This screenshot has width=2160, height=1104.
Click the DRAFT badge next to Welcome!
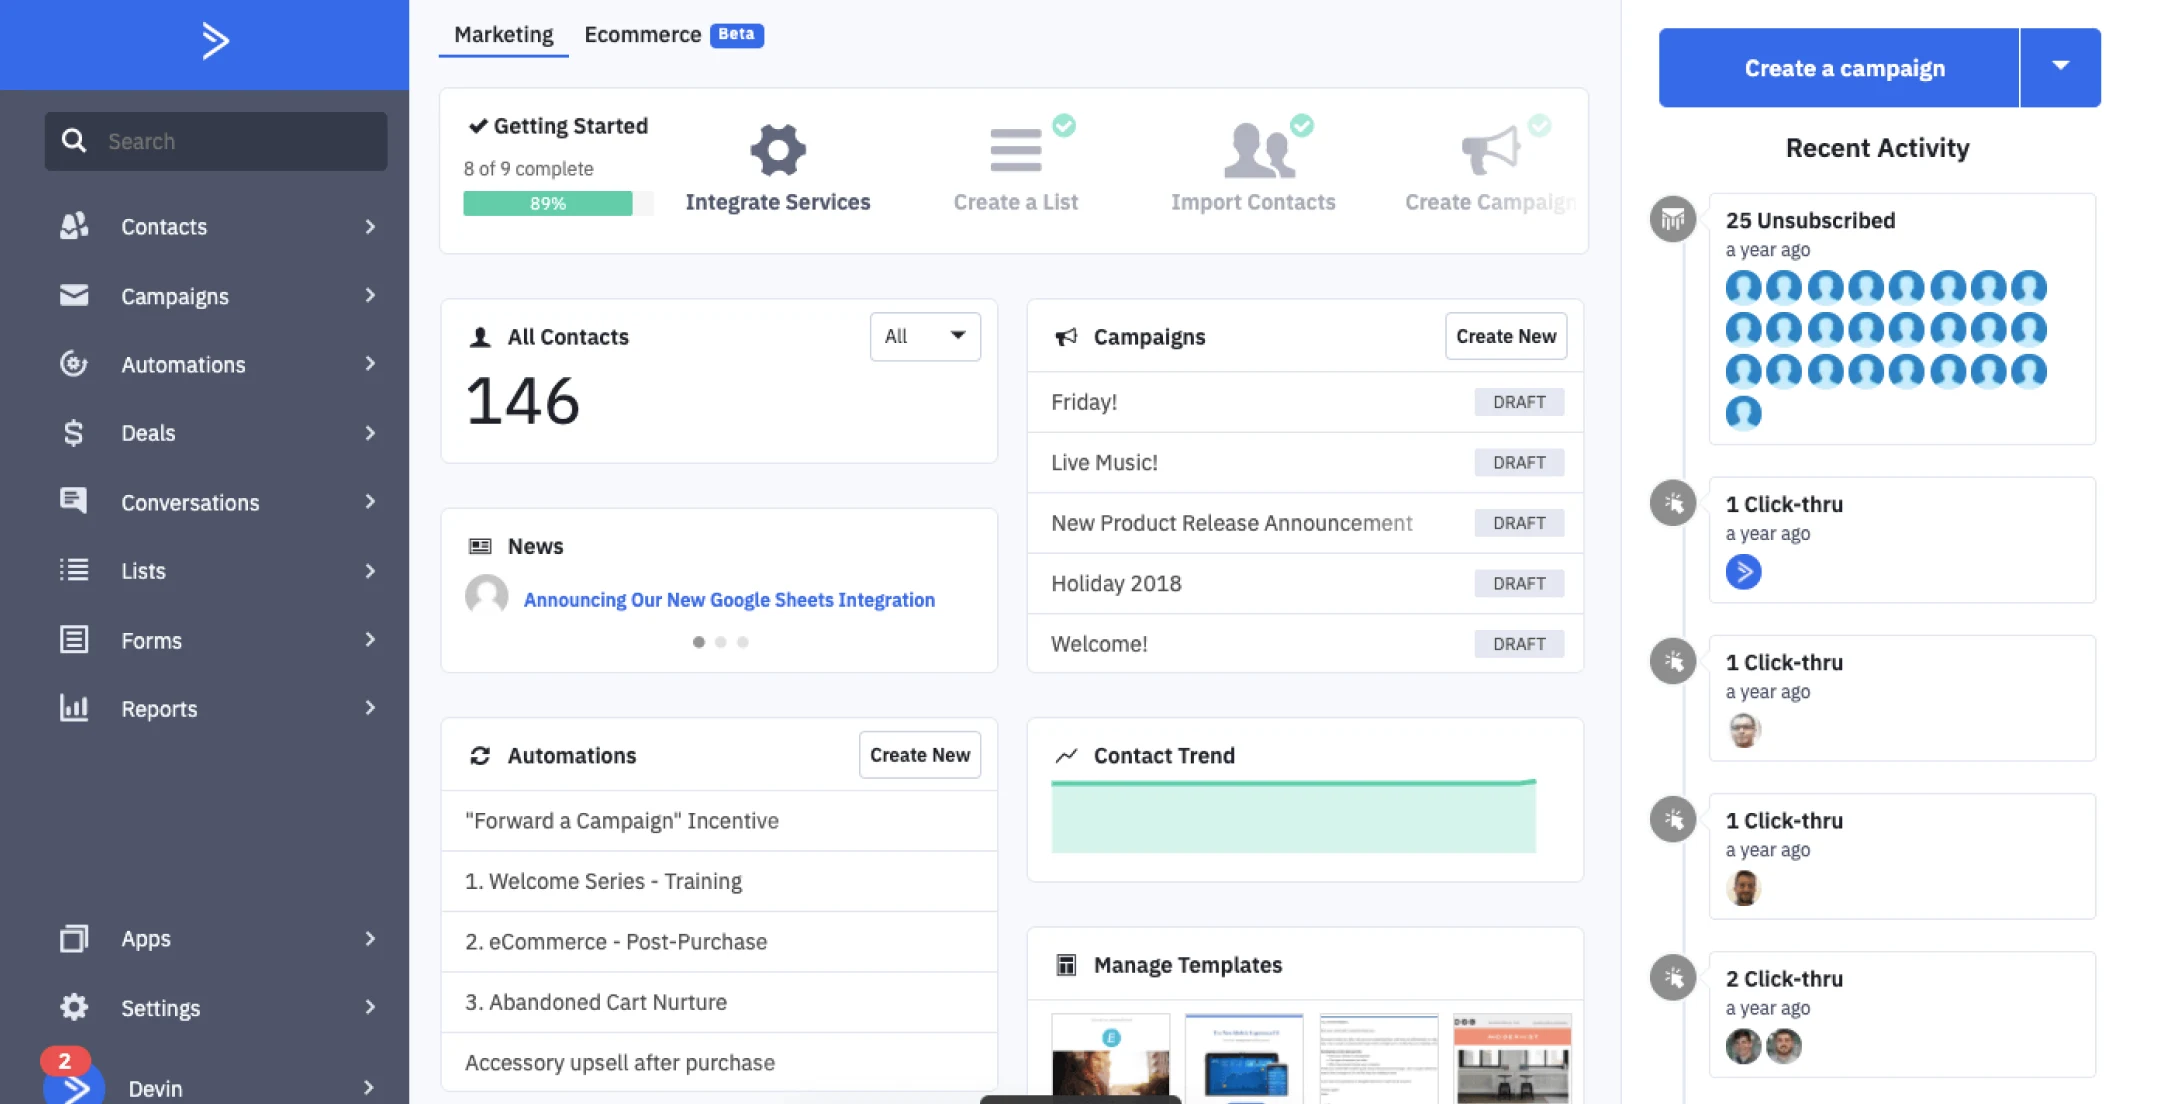(1519, 644)
